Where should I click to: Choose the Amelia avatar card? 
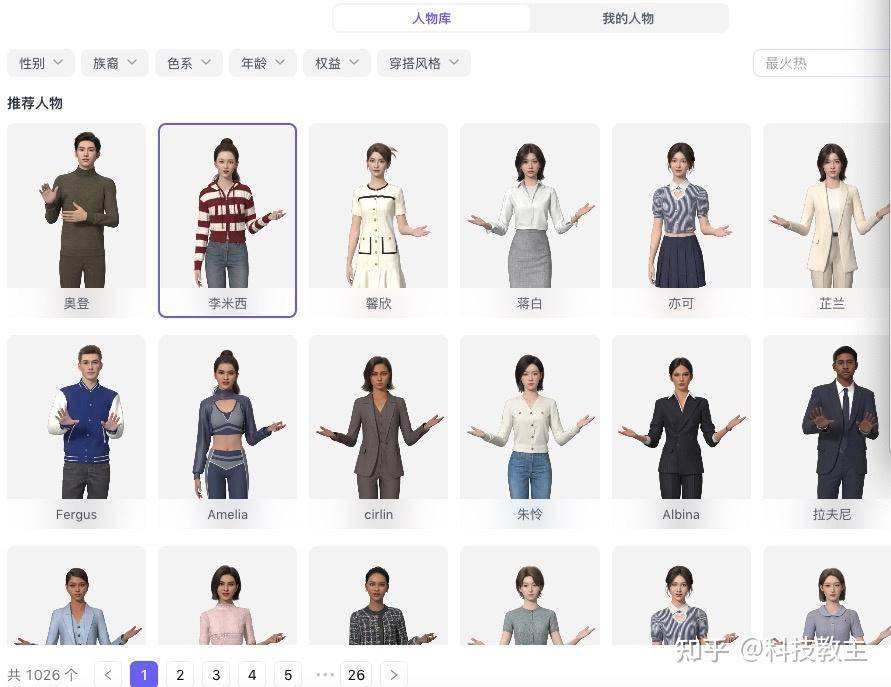[227, 432]
